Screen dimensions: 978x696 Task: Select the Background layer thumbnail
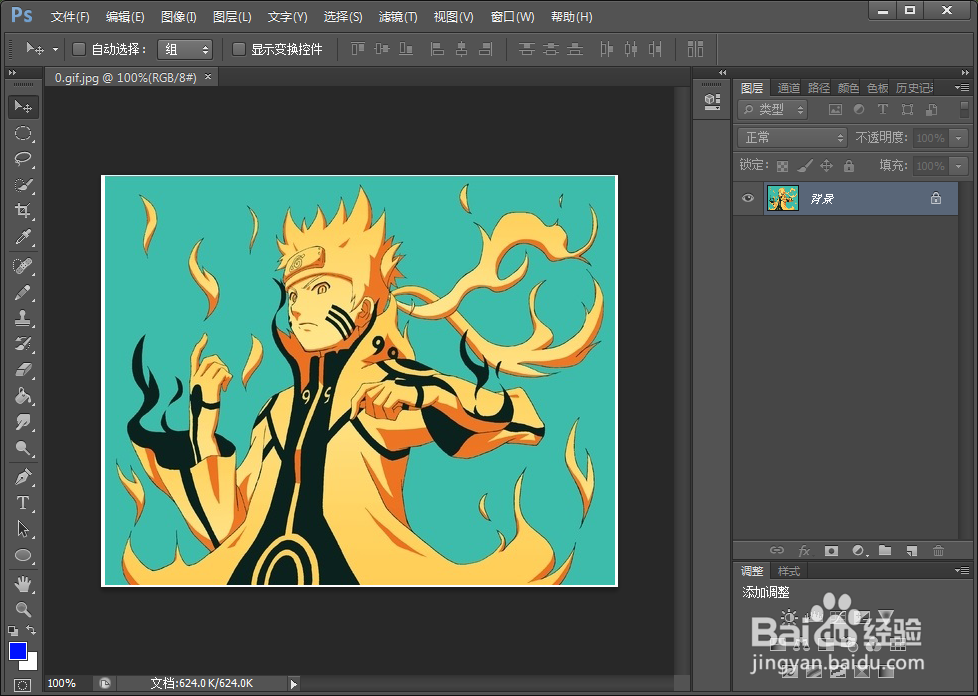pyautogui.click(x=783, y=198)
